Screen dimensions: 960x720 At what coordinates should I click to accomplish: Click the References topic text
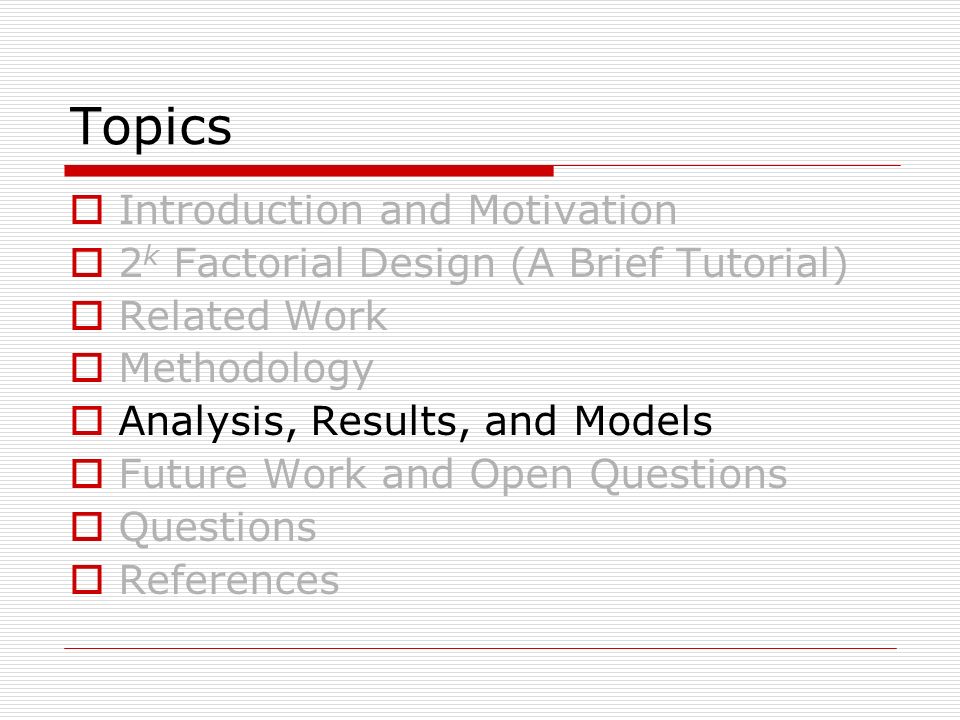tap(229, 580)
